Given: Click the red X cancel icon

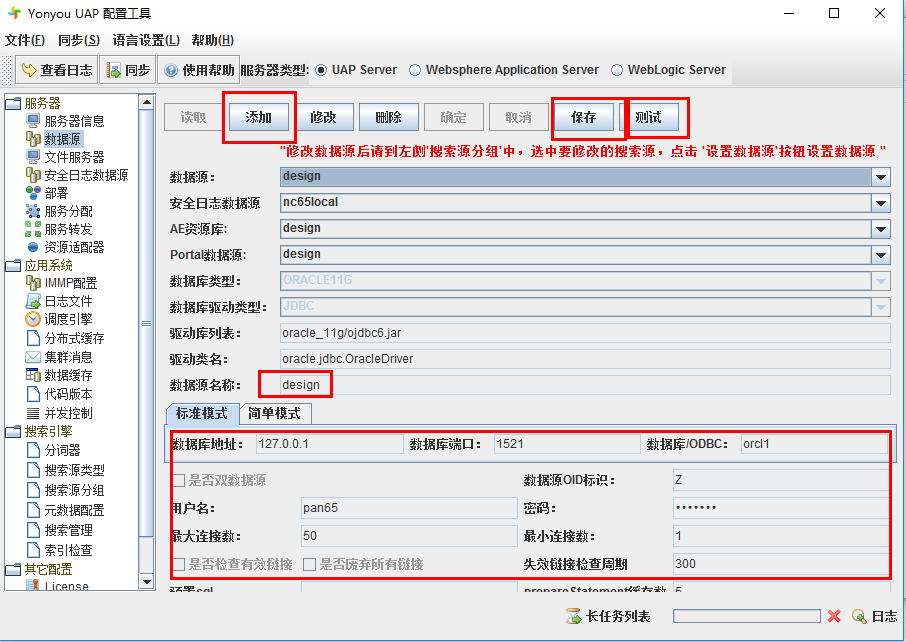Looking at the screenshot, I should pyautogui.click(x=834, y=617).
